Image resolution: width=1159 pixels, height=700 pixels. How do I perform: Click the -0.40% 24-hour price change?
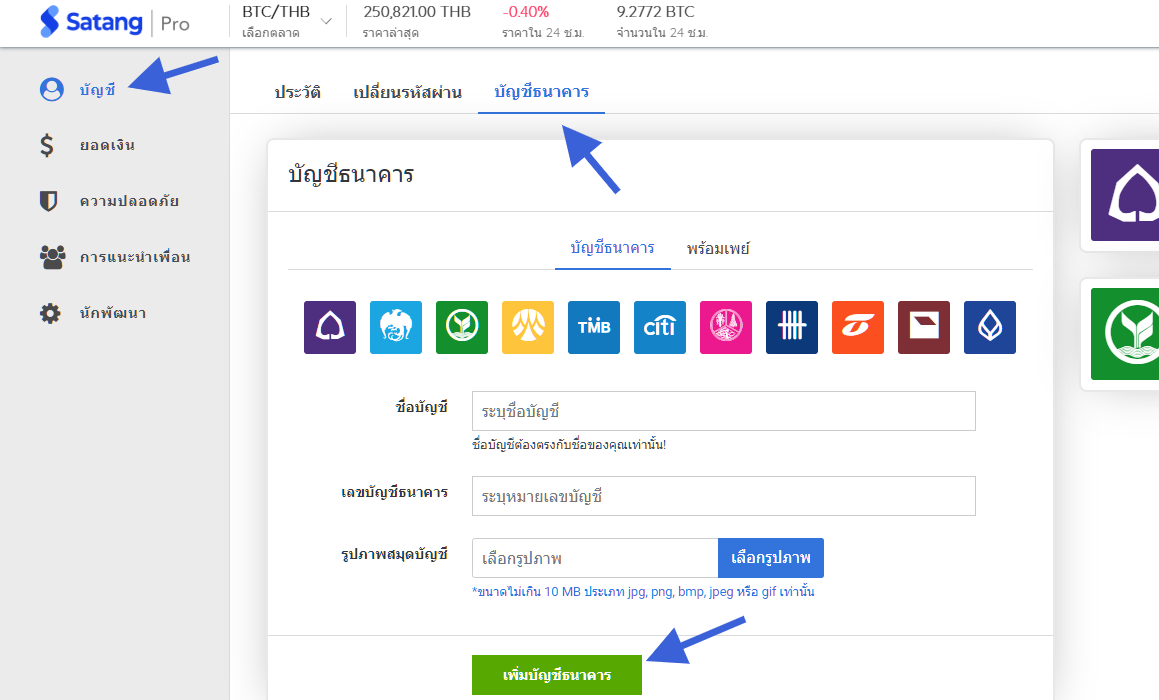526,13
